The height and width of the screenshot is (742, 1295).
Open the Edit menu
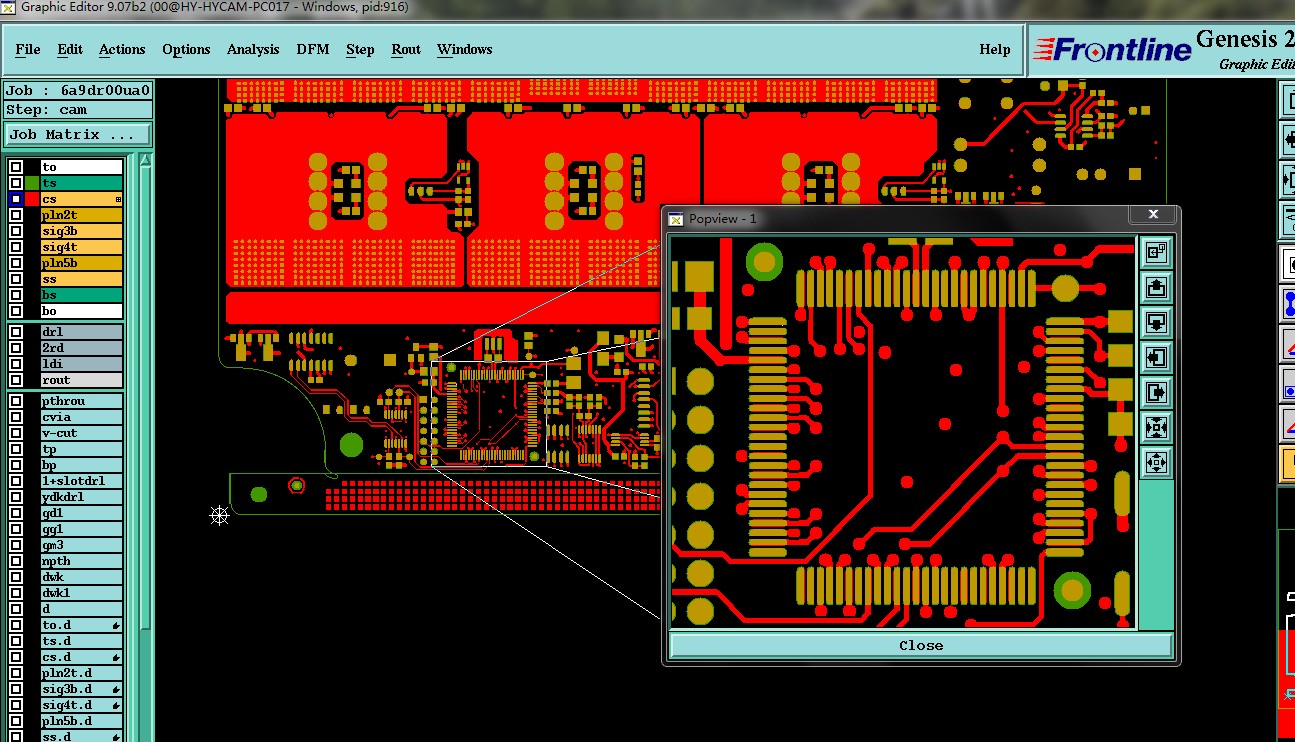(x=70, y=49)
